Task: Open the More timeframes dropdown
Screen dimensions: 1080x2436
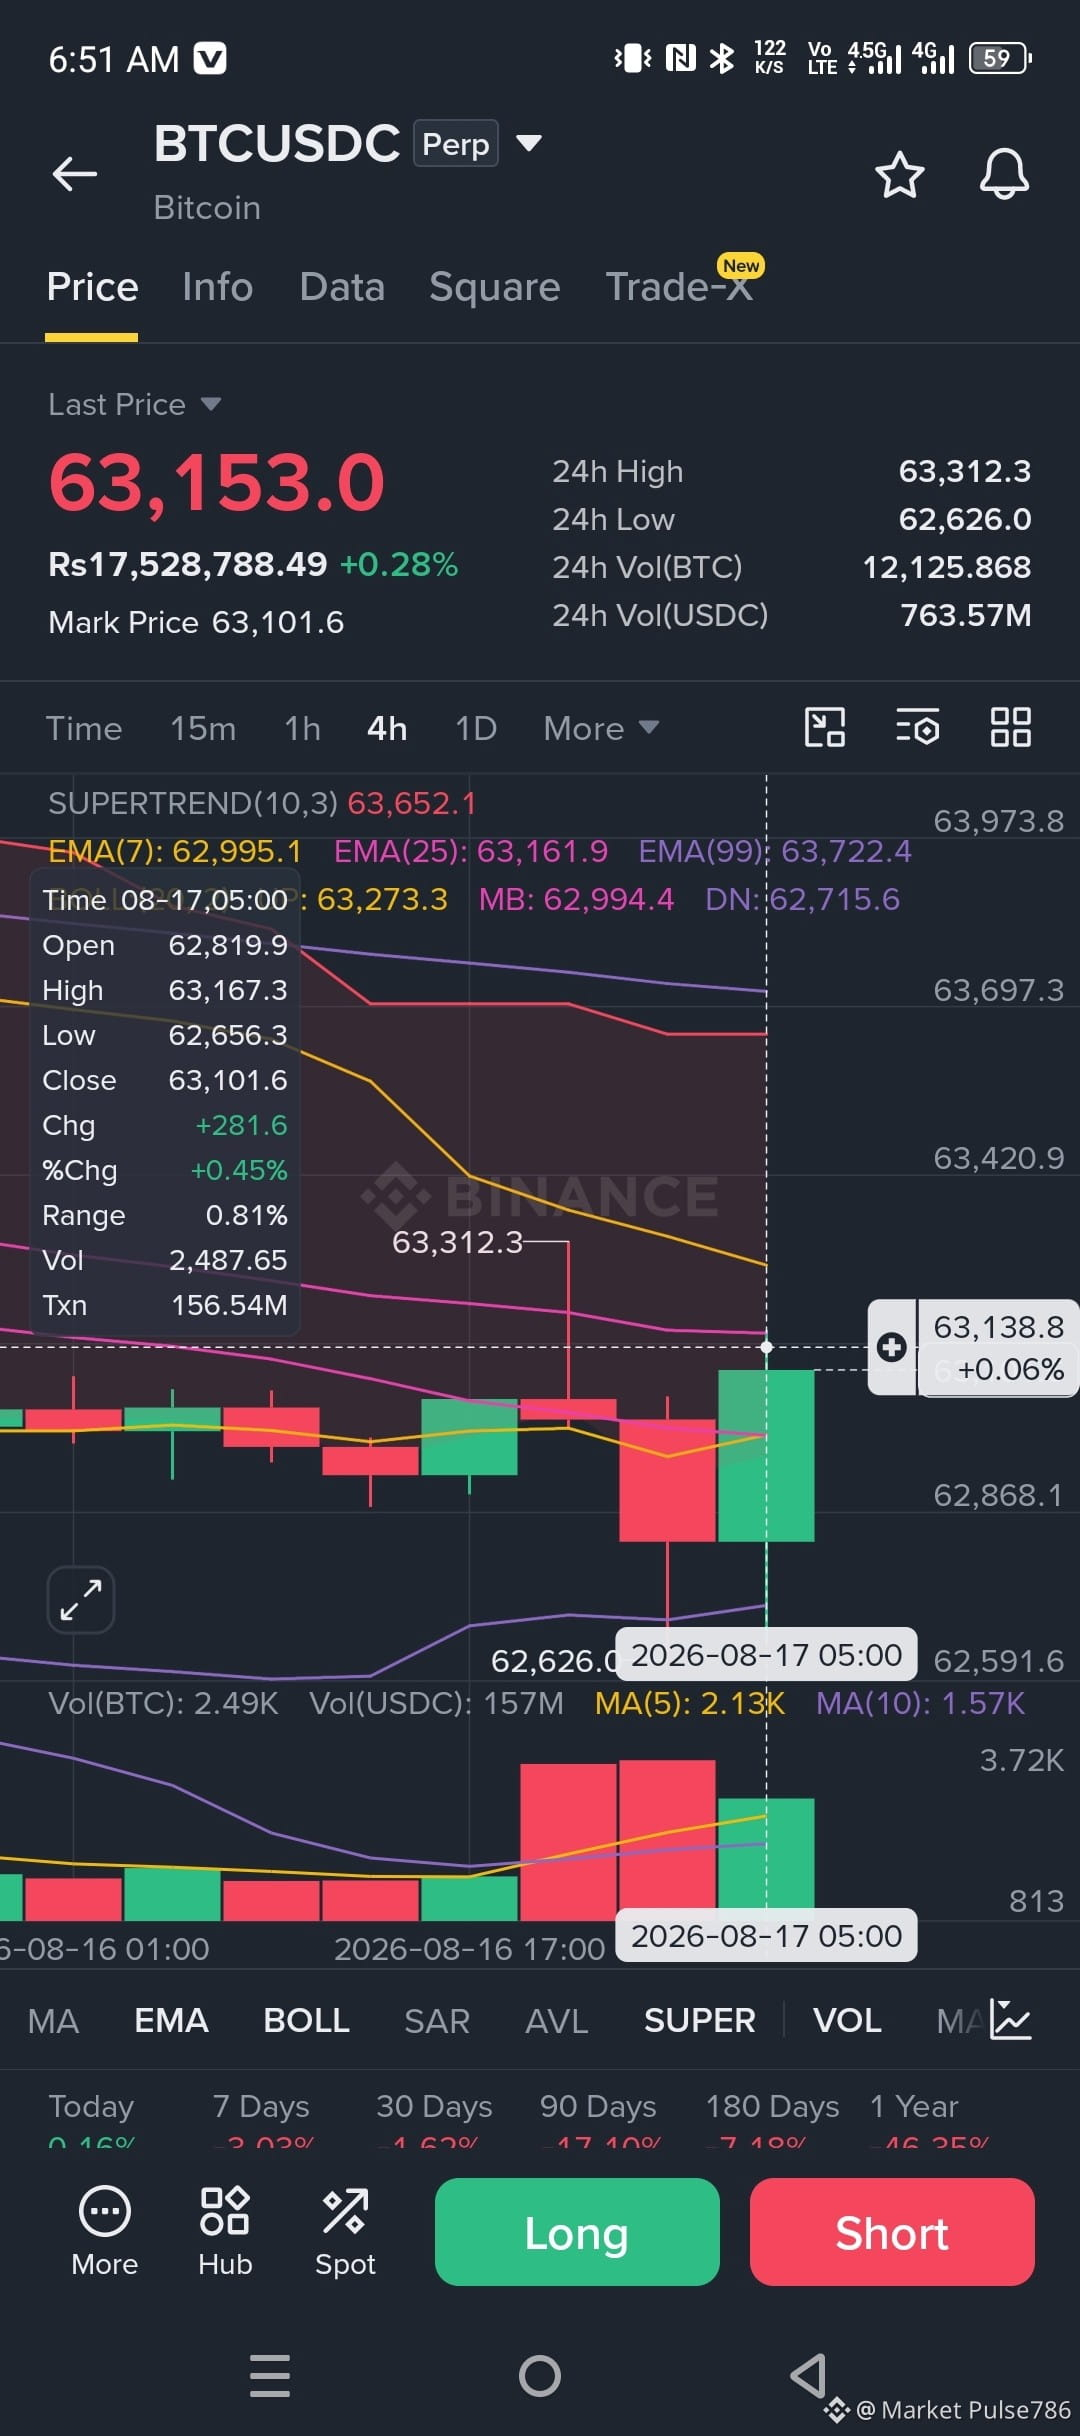Action: pyautogui.click(x=601, y=728)
